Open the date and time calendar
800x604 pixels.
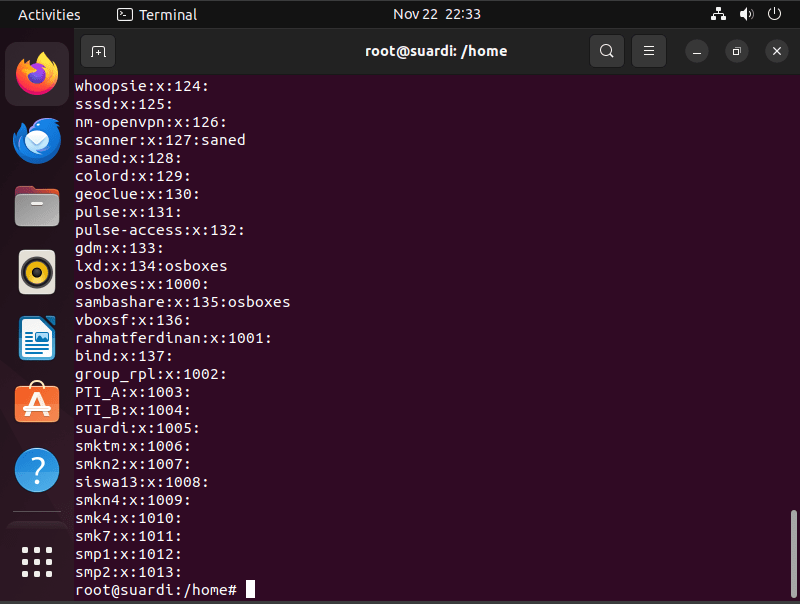coord(437,14)
